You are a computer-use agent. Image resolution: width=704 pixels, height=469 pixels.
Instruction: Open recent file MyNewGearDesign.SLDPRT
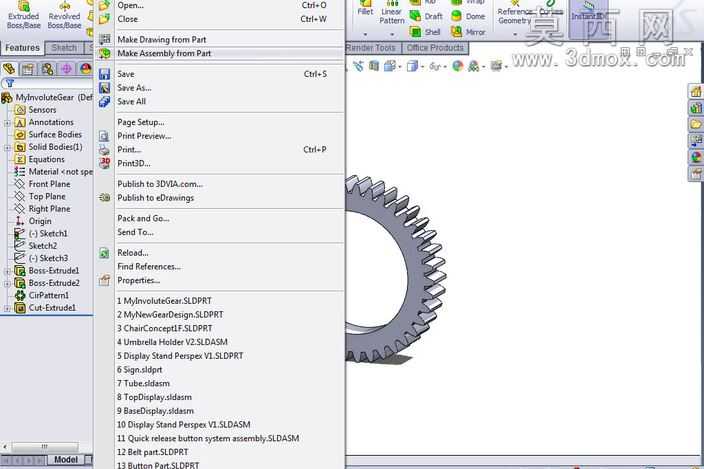(x=221, y=315)
